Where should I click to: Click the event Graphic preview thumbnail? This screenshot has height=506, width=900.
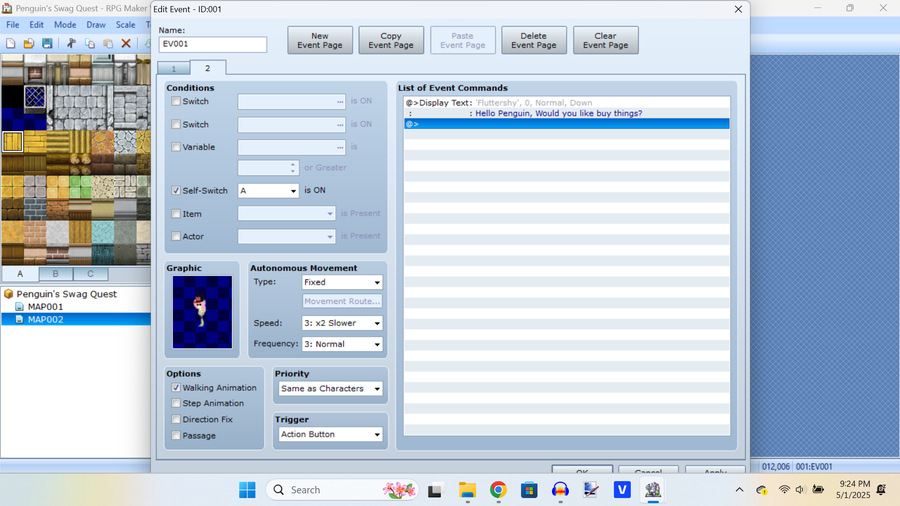point(202,312)
